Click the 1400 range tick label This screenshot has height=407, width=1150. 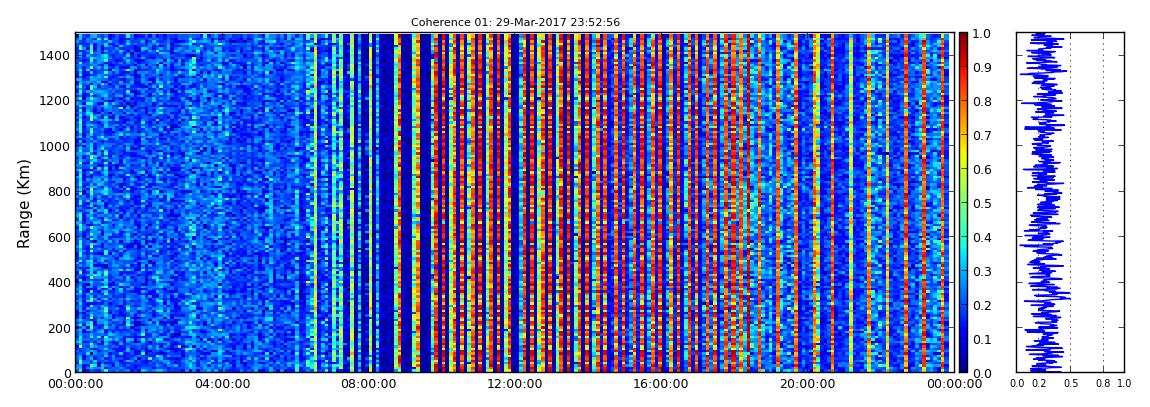point(56,55)
